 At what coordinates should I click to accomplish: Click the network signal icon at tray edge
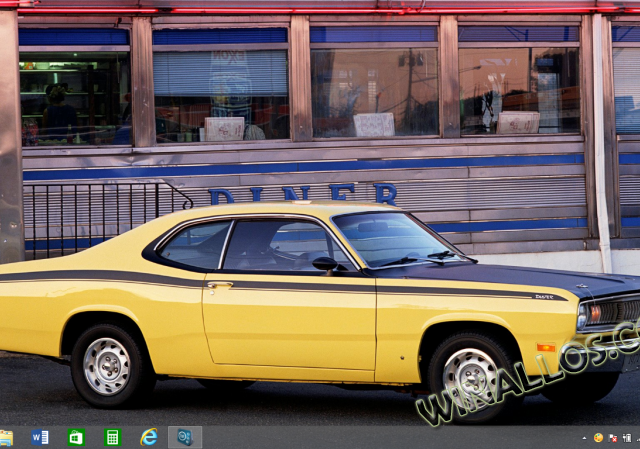637,438
